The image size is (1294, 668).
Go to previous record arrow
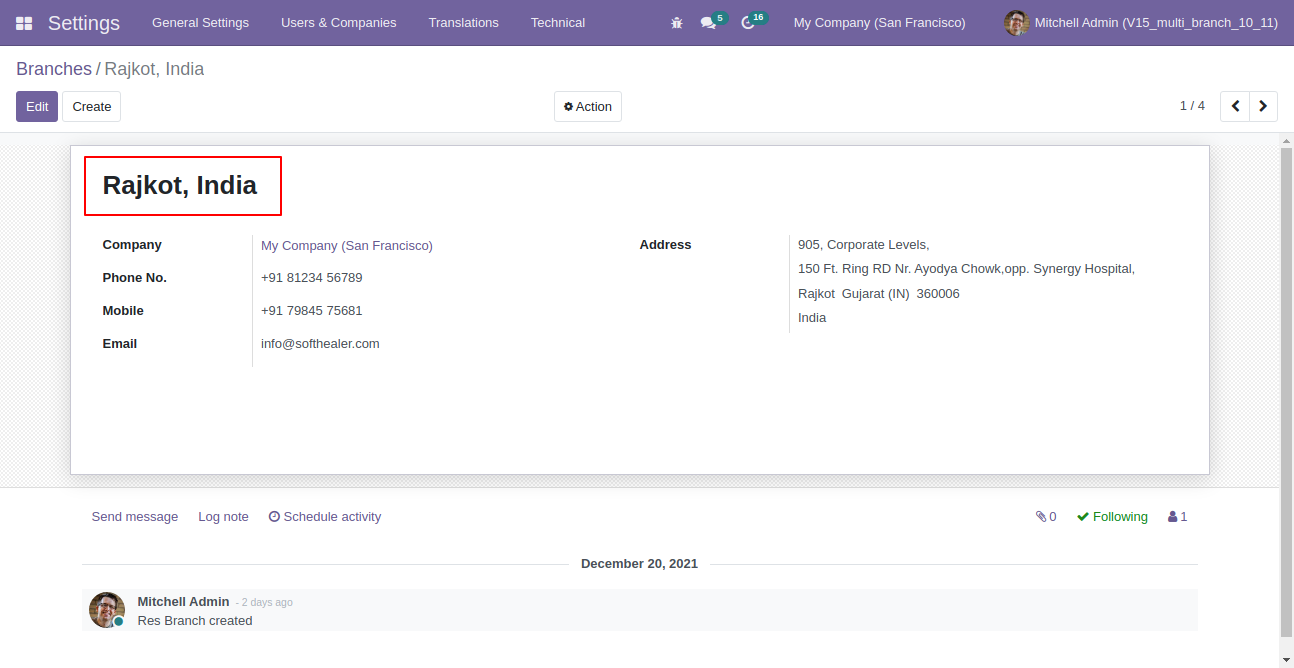pyautogui.click(x=1235, y=106)
